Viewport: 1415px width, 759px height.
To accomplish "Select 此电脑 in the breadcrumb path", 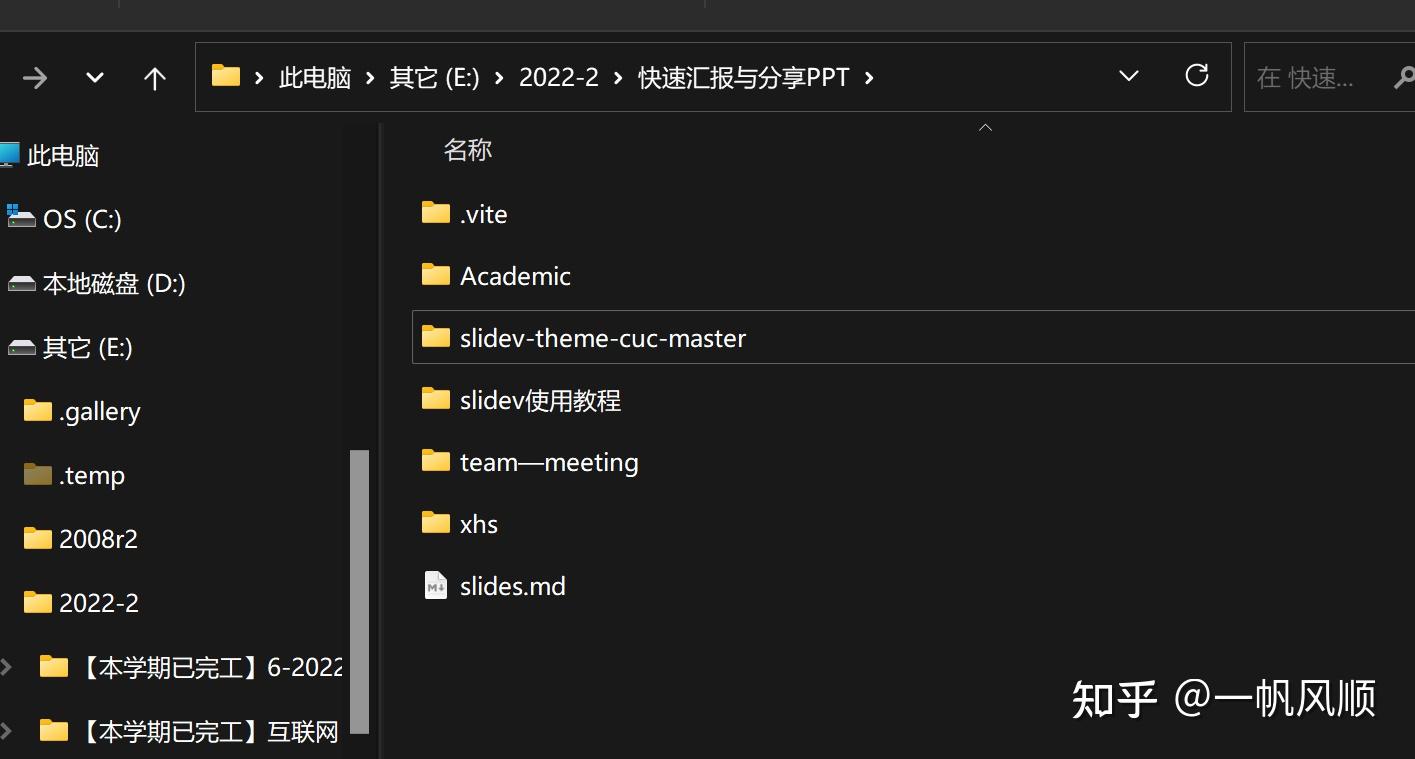I will pos(314,76).
